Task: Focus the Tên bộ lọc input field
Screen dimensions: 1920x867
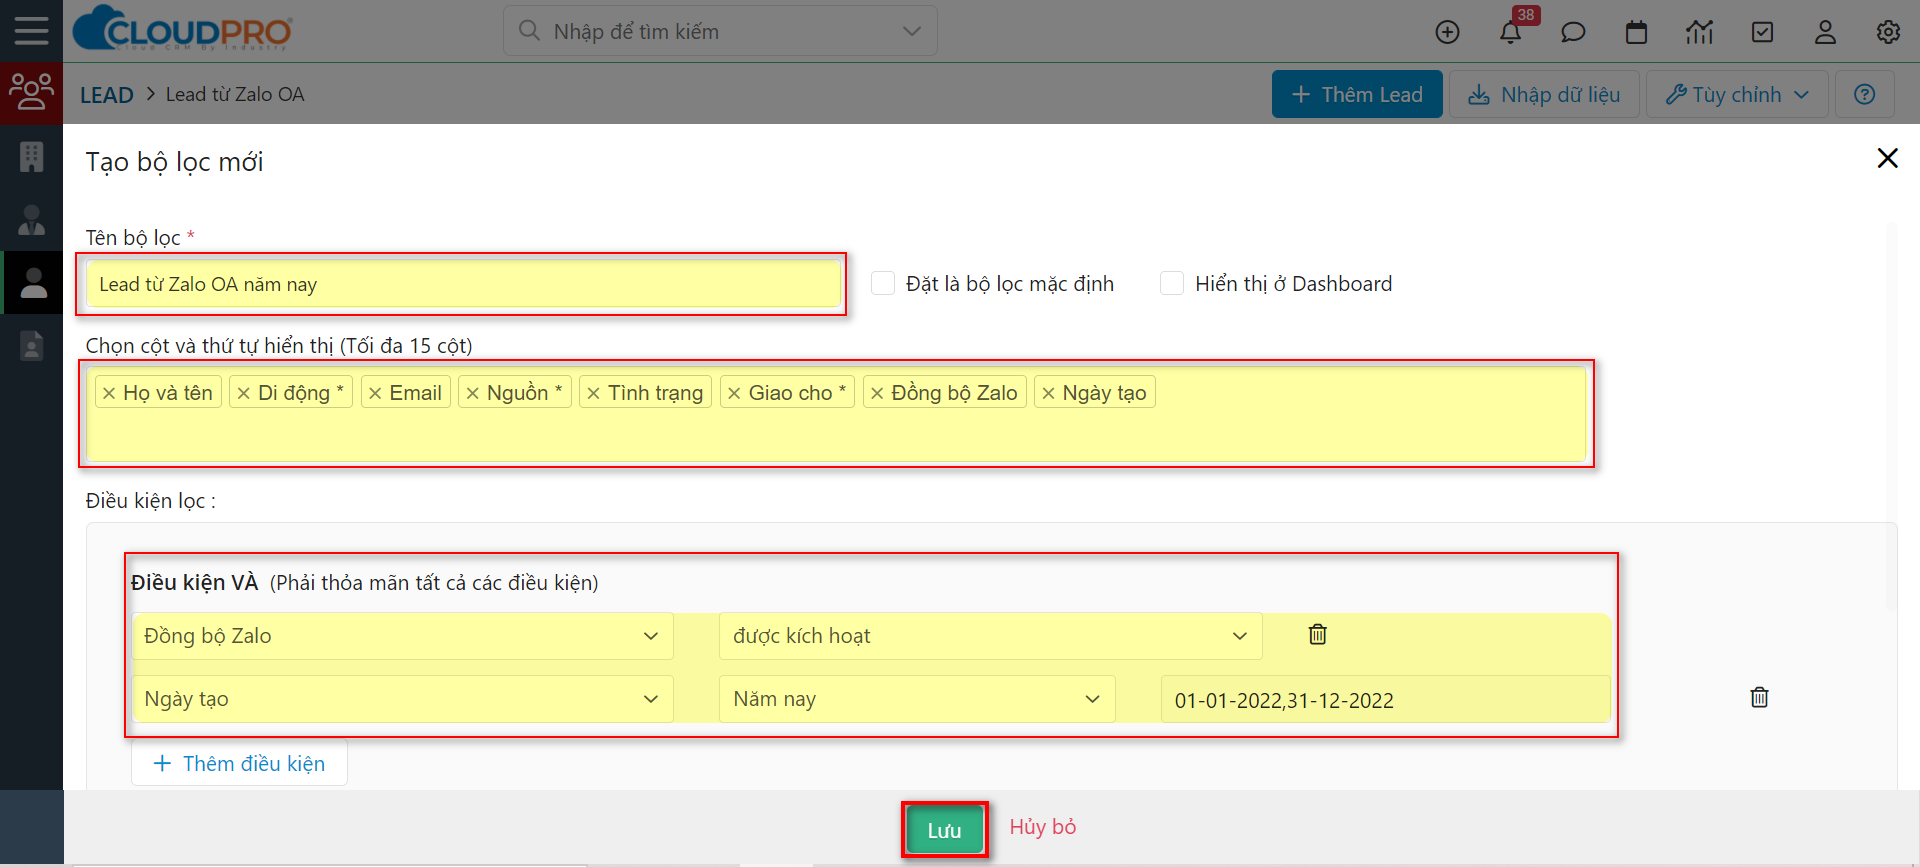Action: coord(462,284)
